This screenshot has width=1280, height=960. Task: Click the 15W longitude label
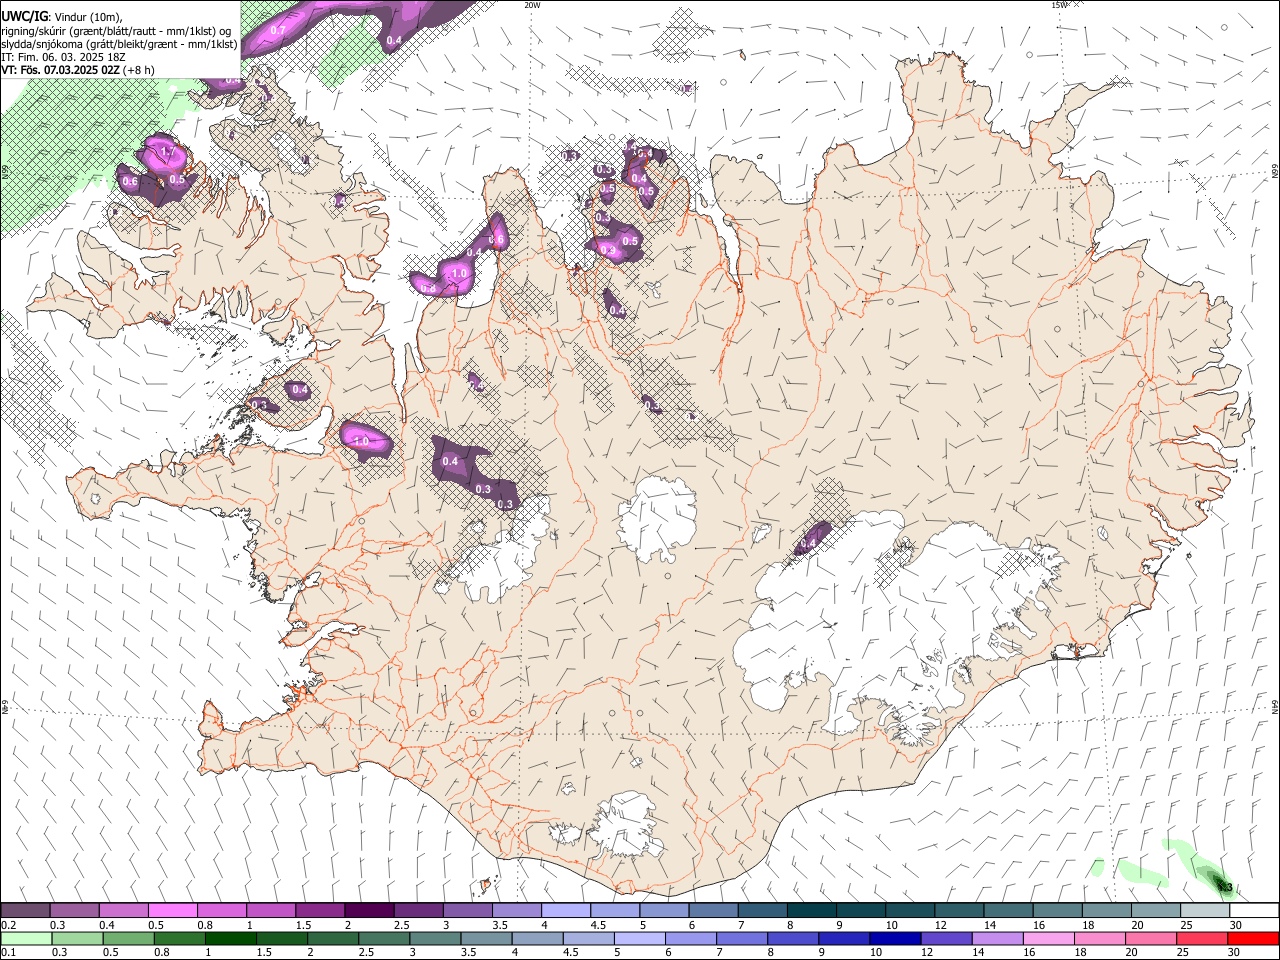coord(1058,5)
